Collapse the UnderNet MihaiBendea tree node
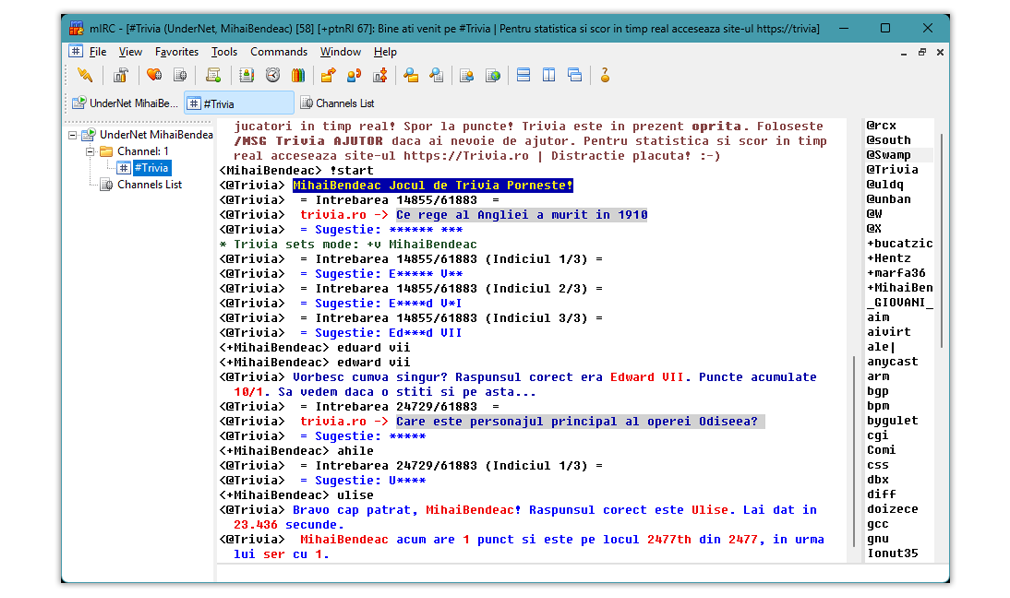Image resolution: width=1010 pixels, height=598 pixels. 73,135
